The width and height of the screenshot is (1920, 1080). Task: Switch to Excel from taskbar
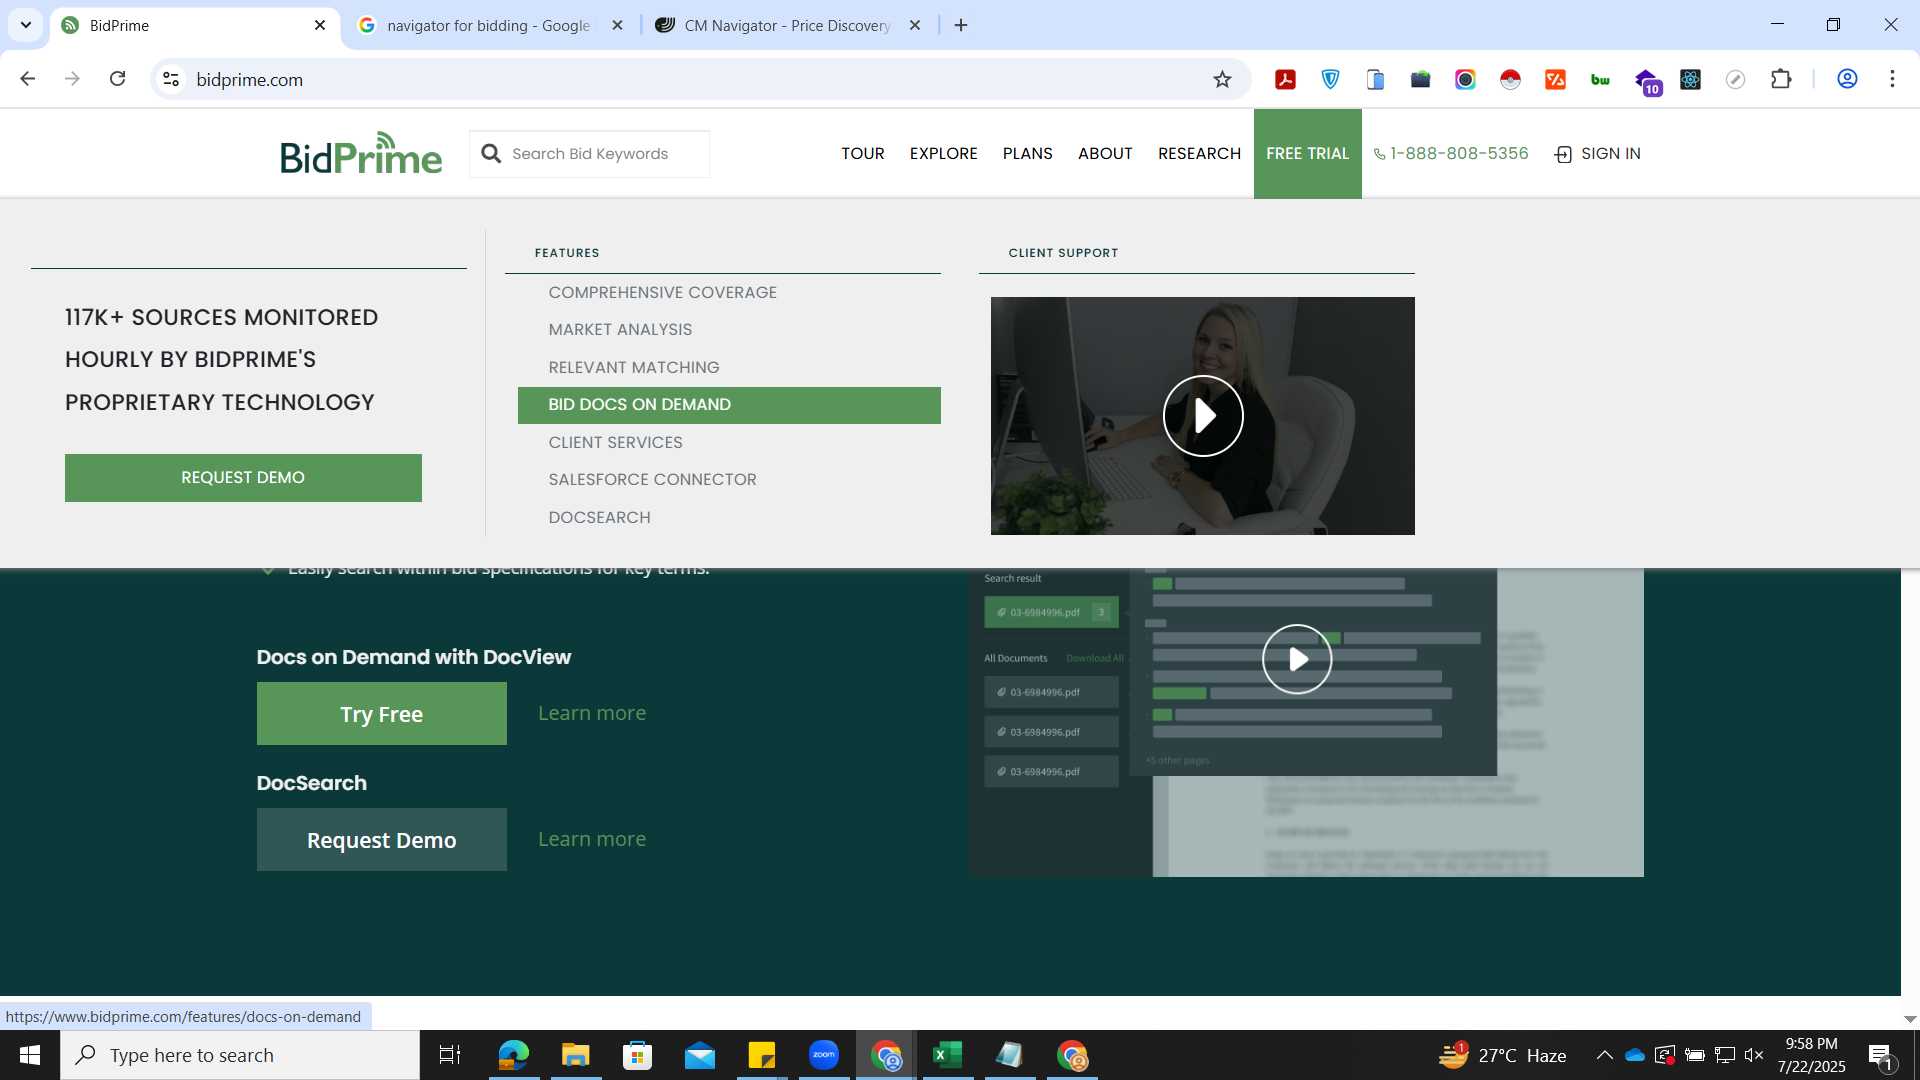(x=947, y=1055)
